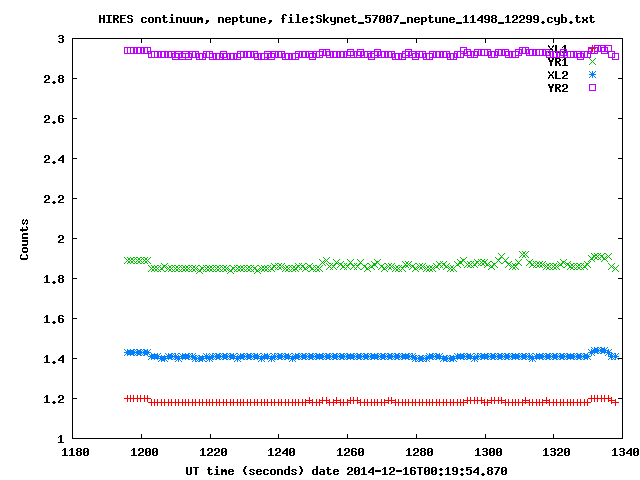This screenshot has height=480, width=640.
Task: Click x-axis tick label 1200
Action: (144, 452)
